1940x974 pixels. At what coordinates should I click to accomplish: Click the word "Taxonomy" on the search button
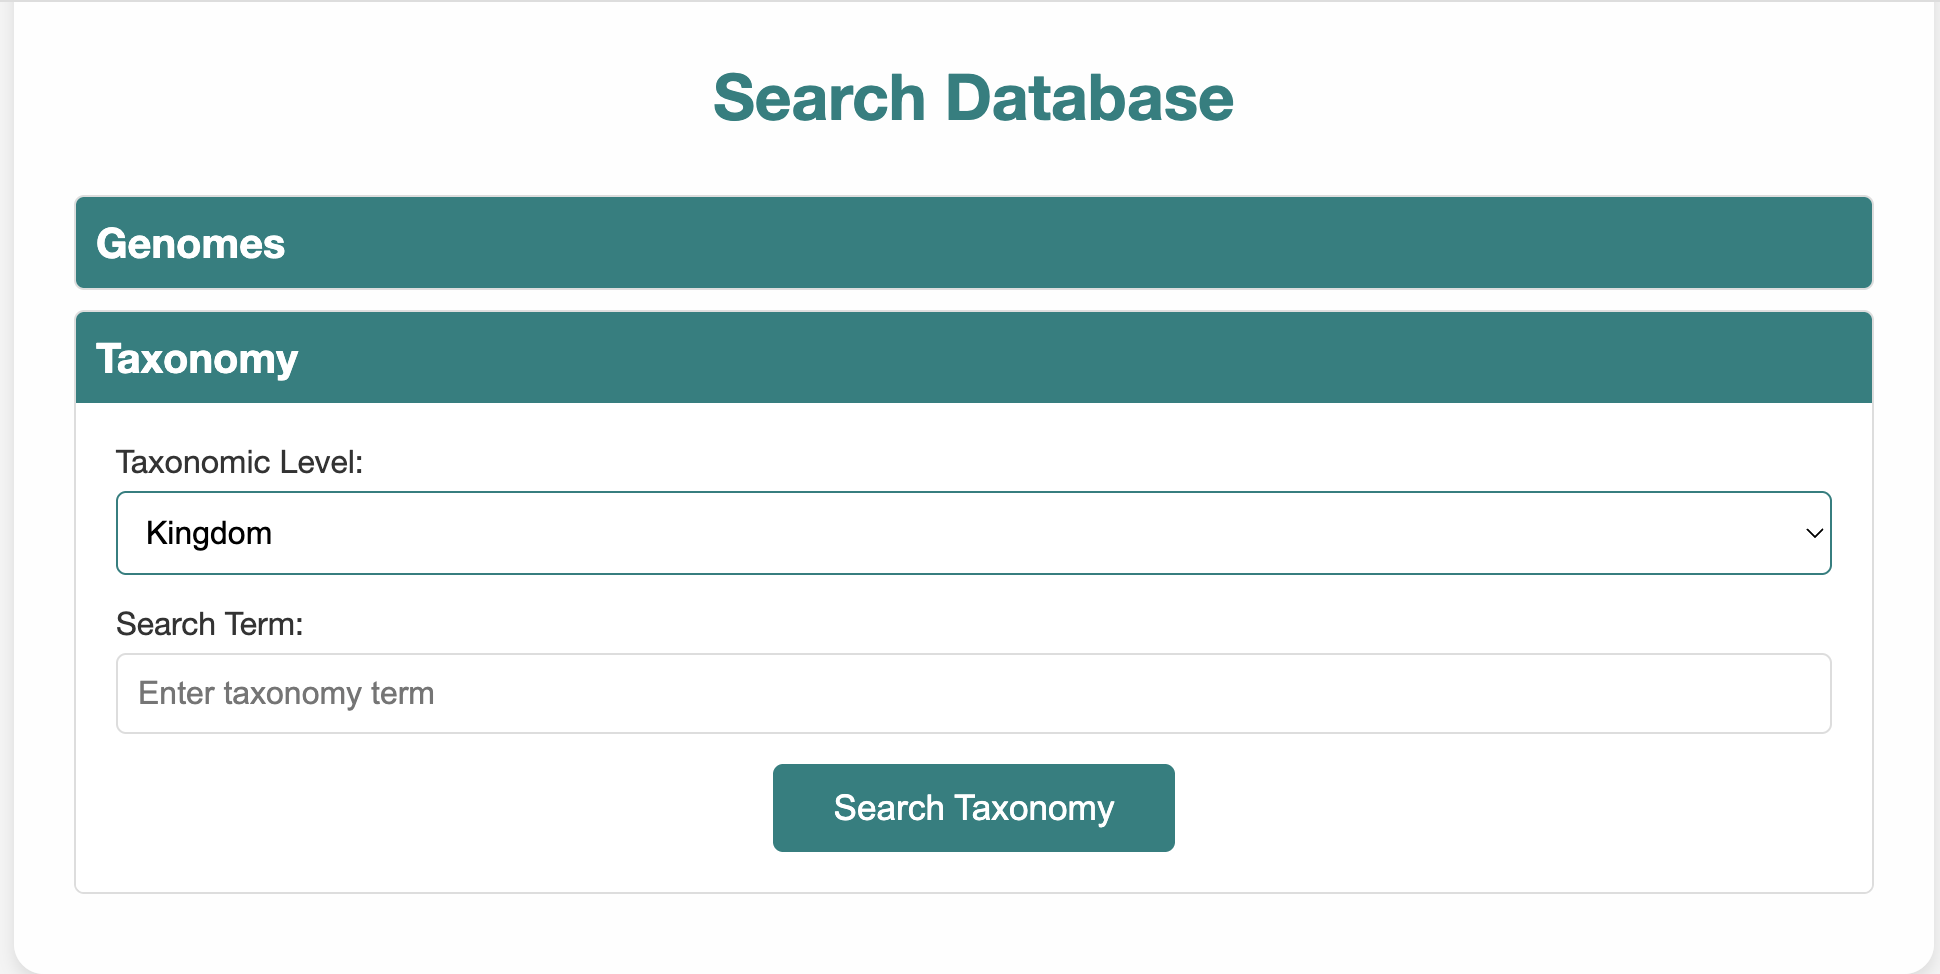1034,808
